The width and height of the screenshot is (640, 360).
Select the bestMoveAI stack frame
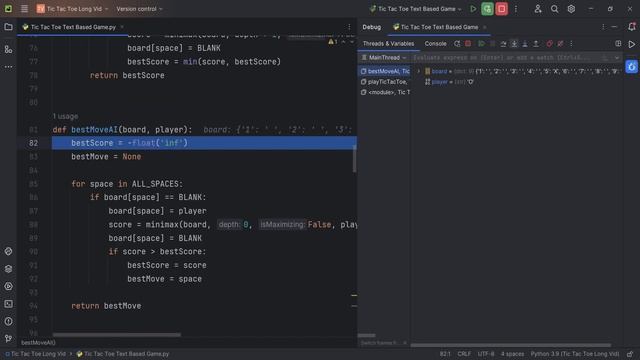384,71
